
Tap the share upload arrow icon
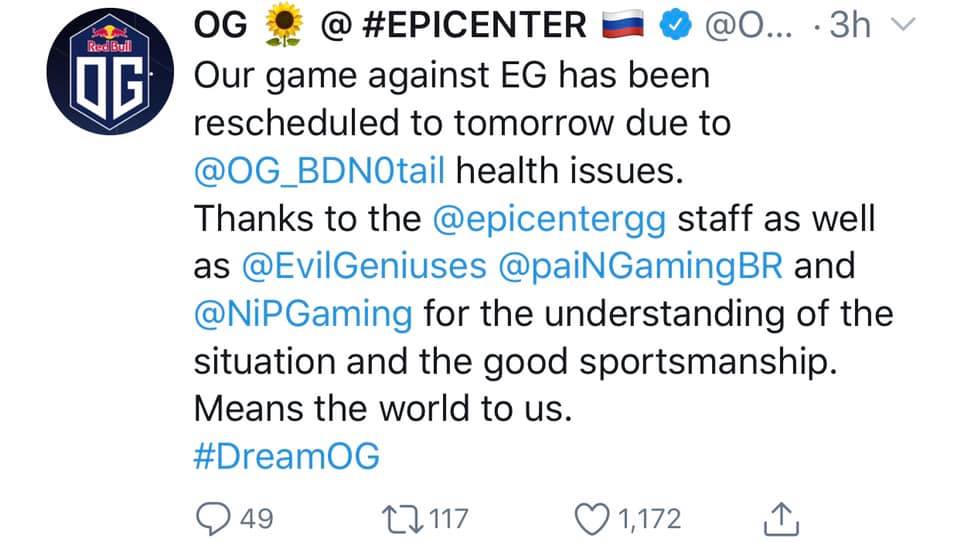pyautogui.click(x=782, y=519)
